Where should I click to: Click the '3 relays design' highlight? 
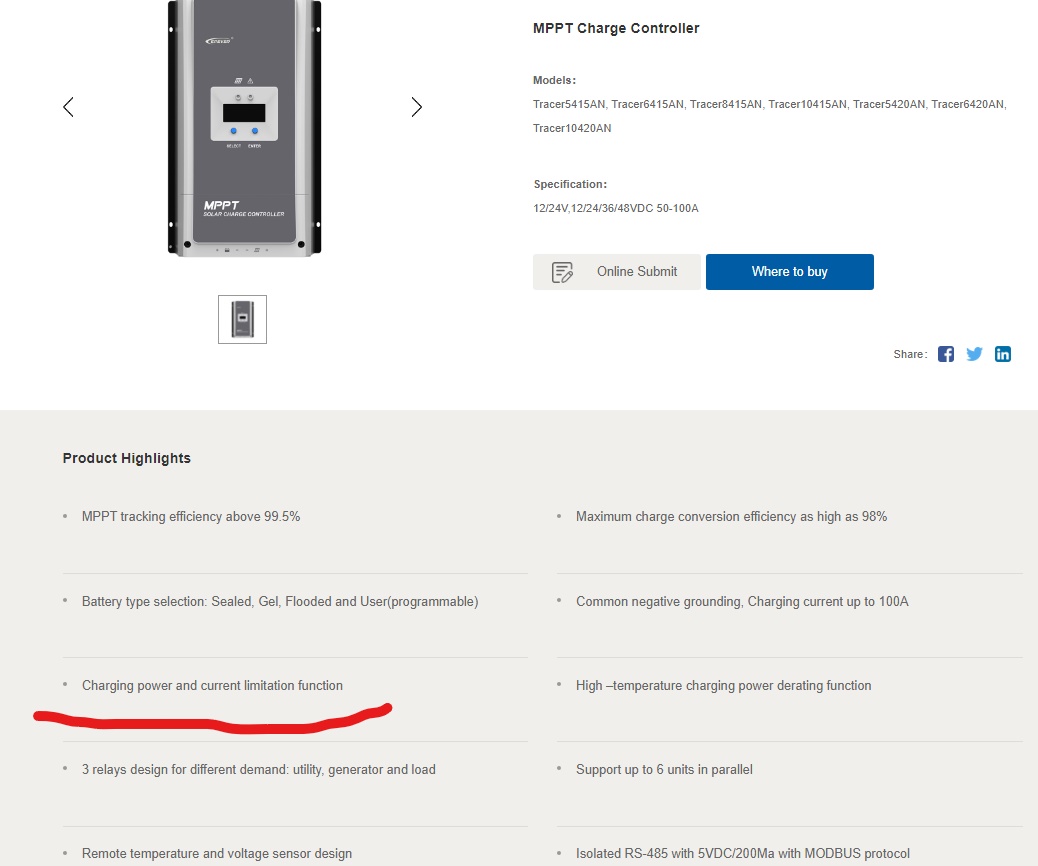259,769
